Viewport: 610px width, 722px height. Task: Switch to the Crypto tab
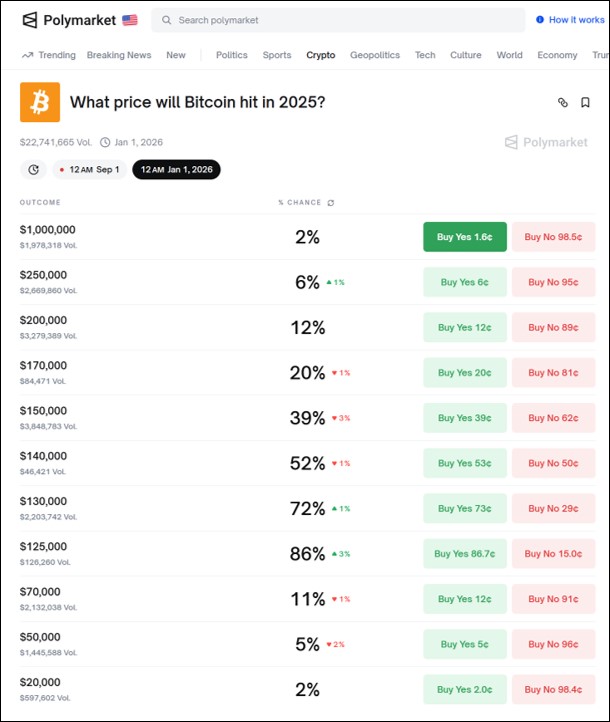(x=320, y=56)
